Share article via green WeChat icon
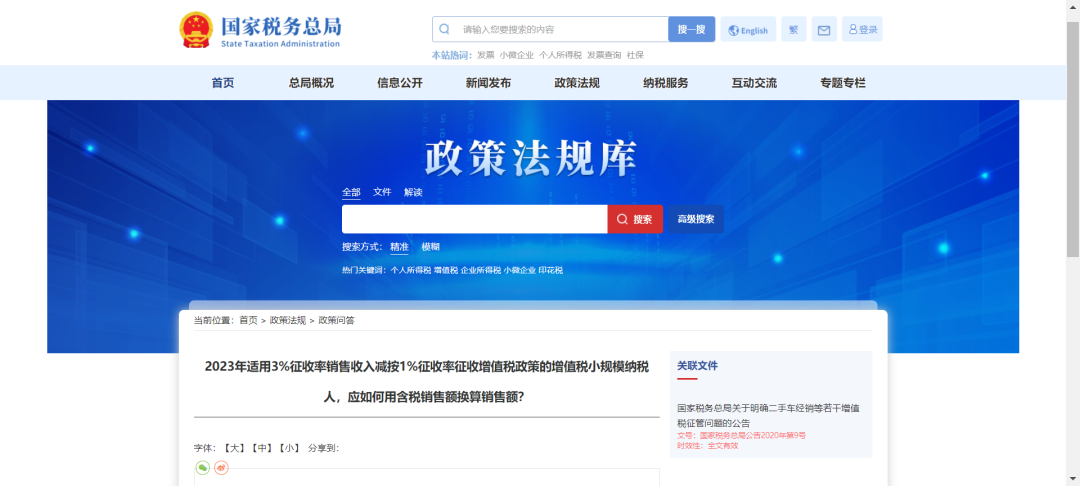This screenshot has height=486, width=1080. click(x=202, y=467)
